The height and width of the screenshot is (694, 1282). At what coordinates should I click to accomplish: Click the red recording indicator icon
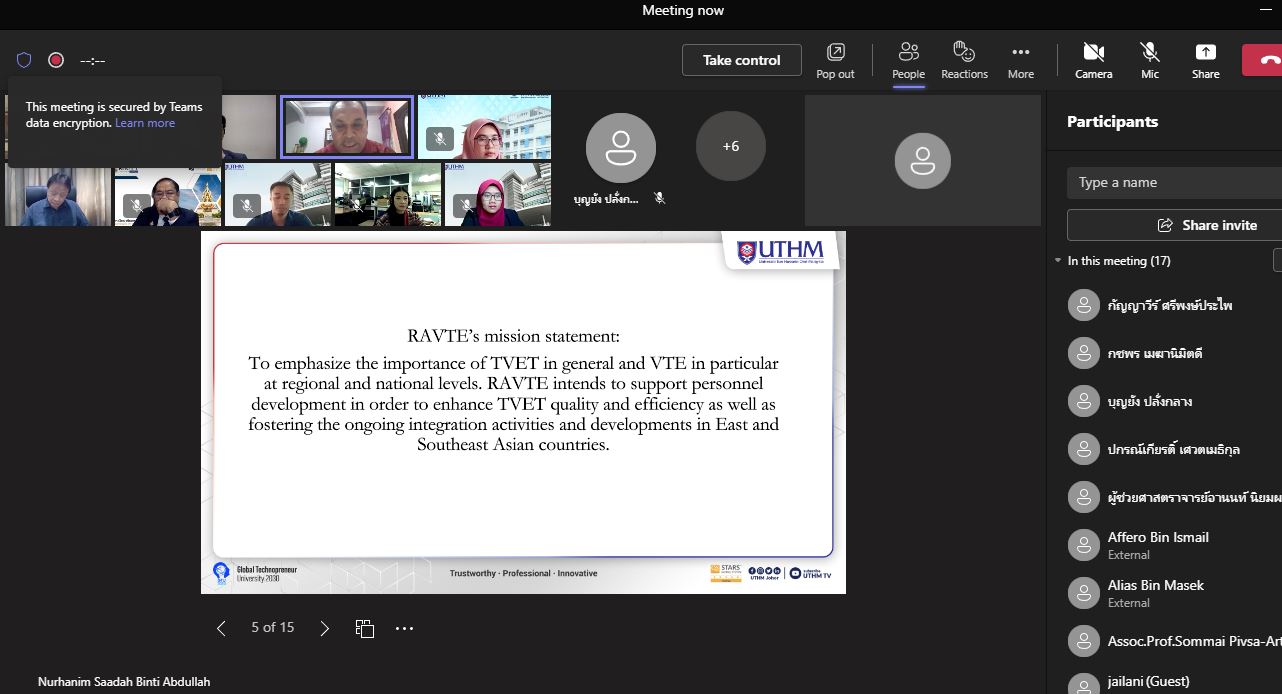click(56, 60)
